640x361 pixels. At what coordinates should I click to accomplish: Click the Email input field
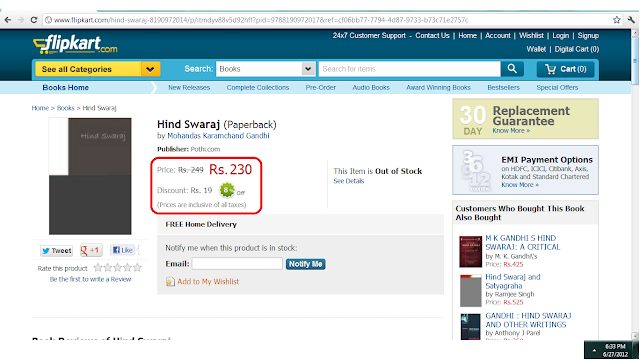(x=237, y=264)
